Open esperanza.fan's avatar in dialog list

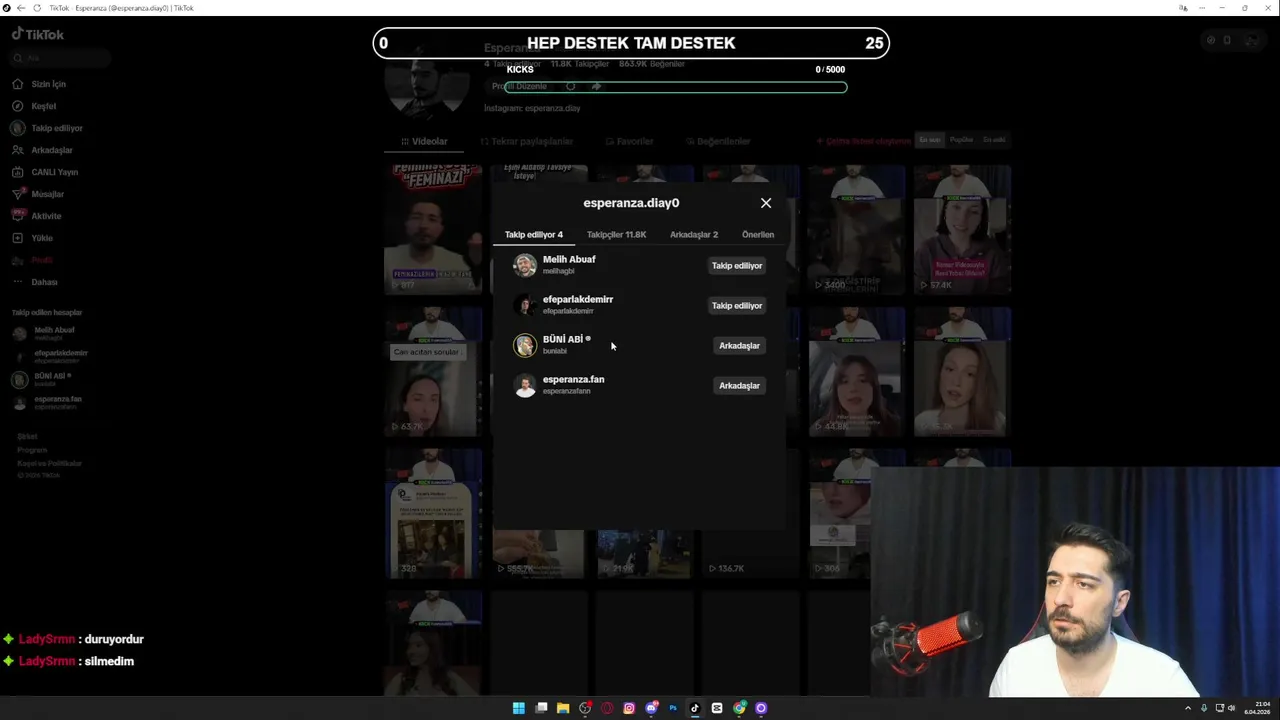(x=525, y=385)
